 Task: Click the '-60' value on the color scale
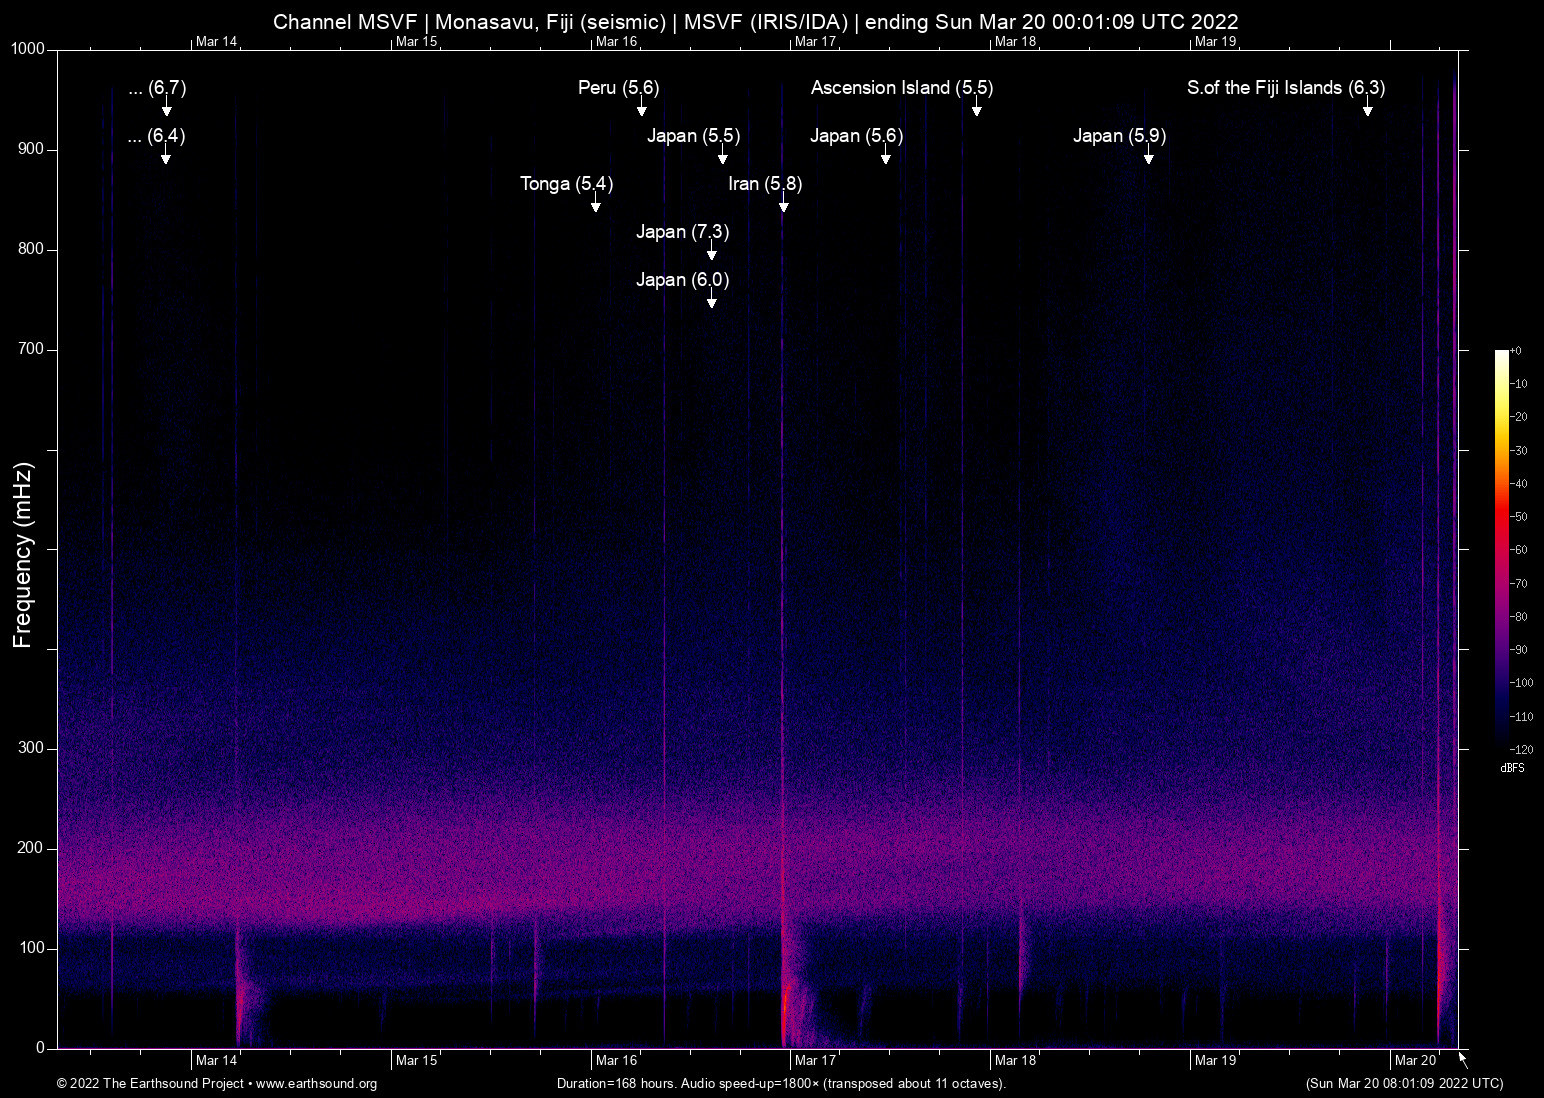(x=1519, y=550)
